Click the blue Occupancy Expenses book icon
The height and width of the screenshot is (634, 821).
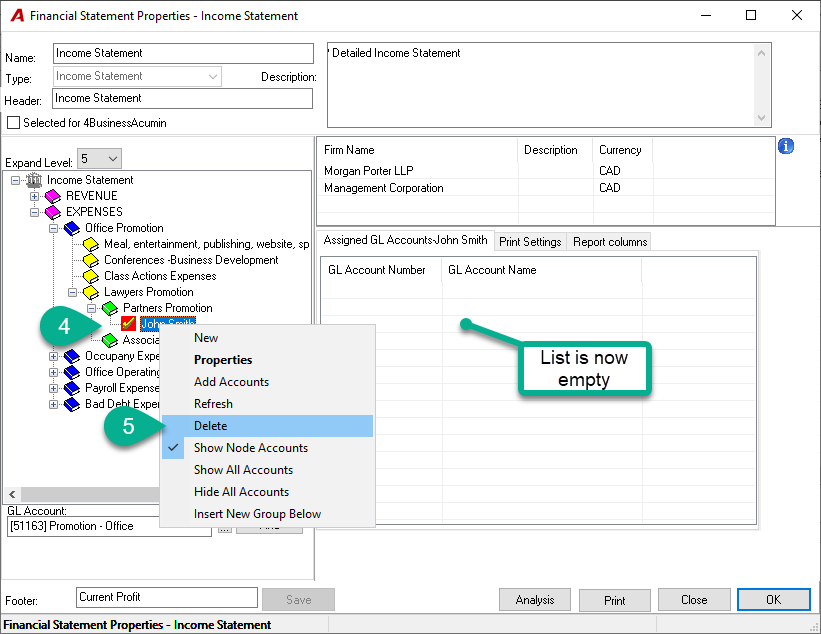pyautogui.click(x=72, y=357)
